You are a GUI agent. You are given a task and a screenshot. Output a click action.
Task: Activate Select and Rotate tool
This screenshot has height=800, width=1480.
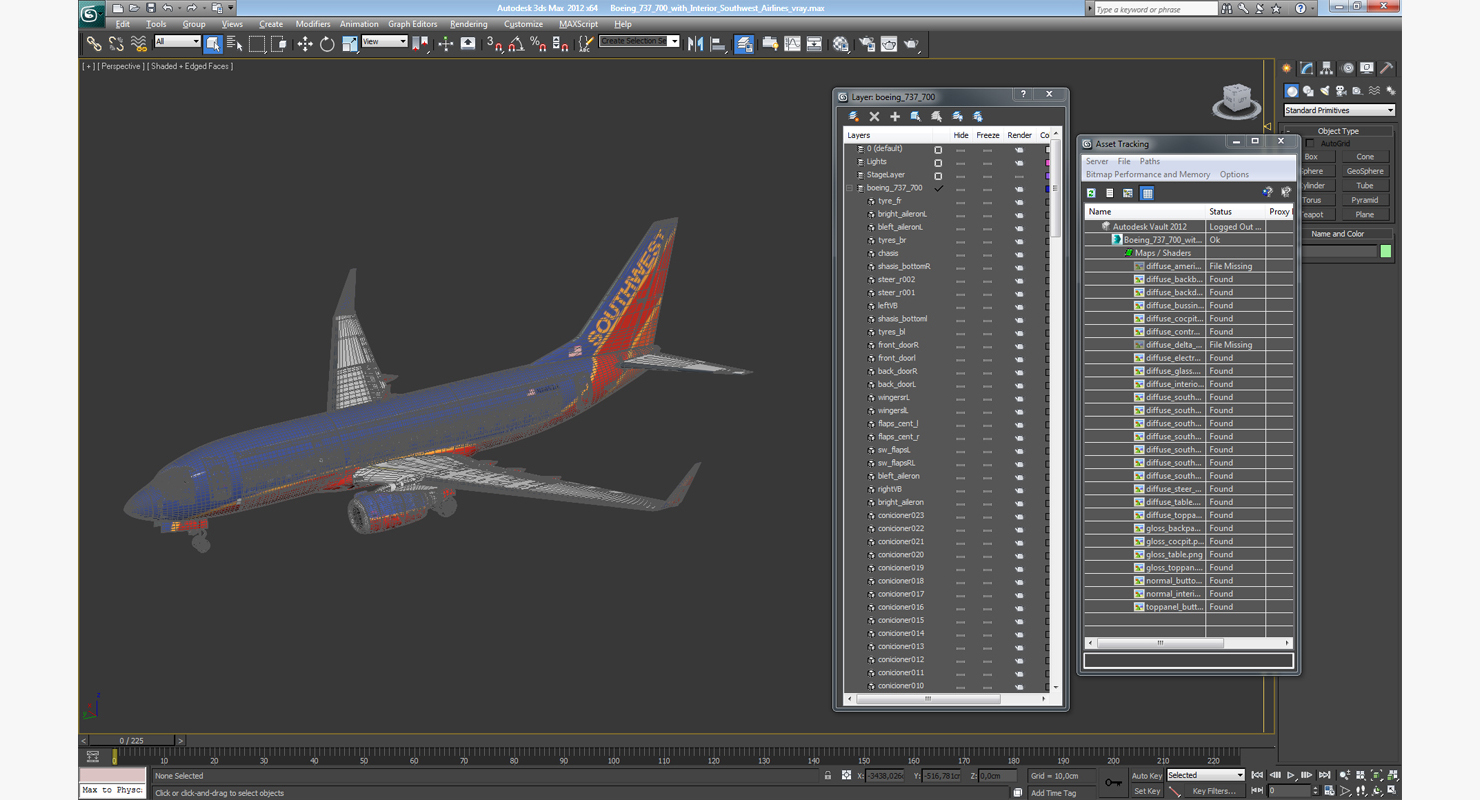[x=327, y=44]
